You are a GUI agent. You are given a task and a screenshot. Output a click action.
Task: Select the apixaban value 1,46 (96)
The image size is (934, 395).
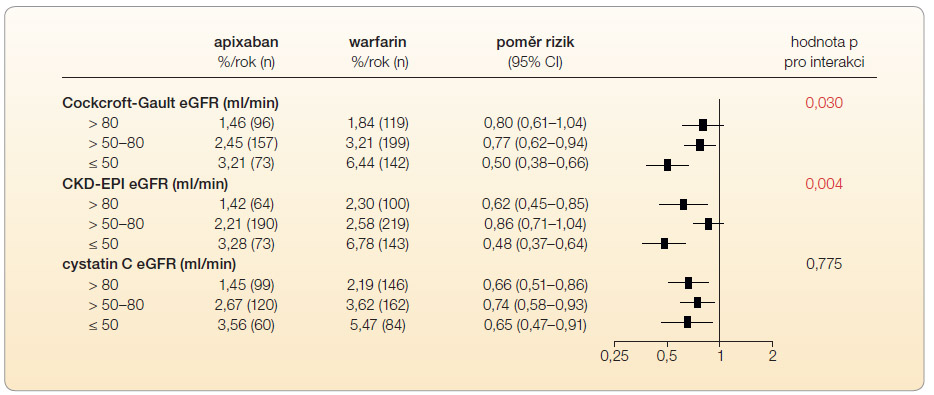pos(247,123)
